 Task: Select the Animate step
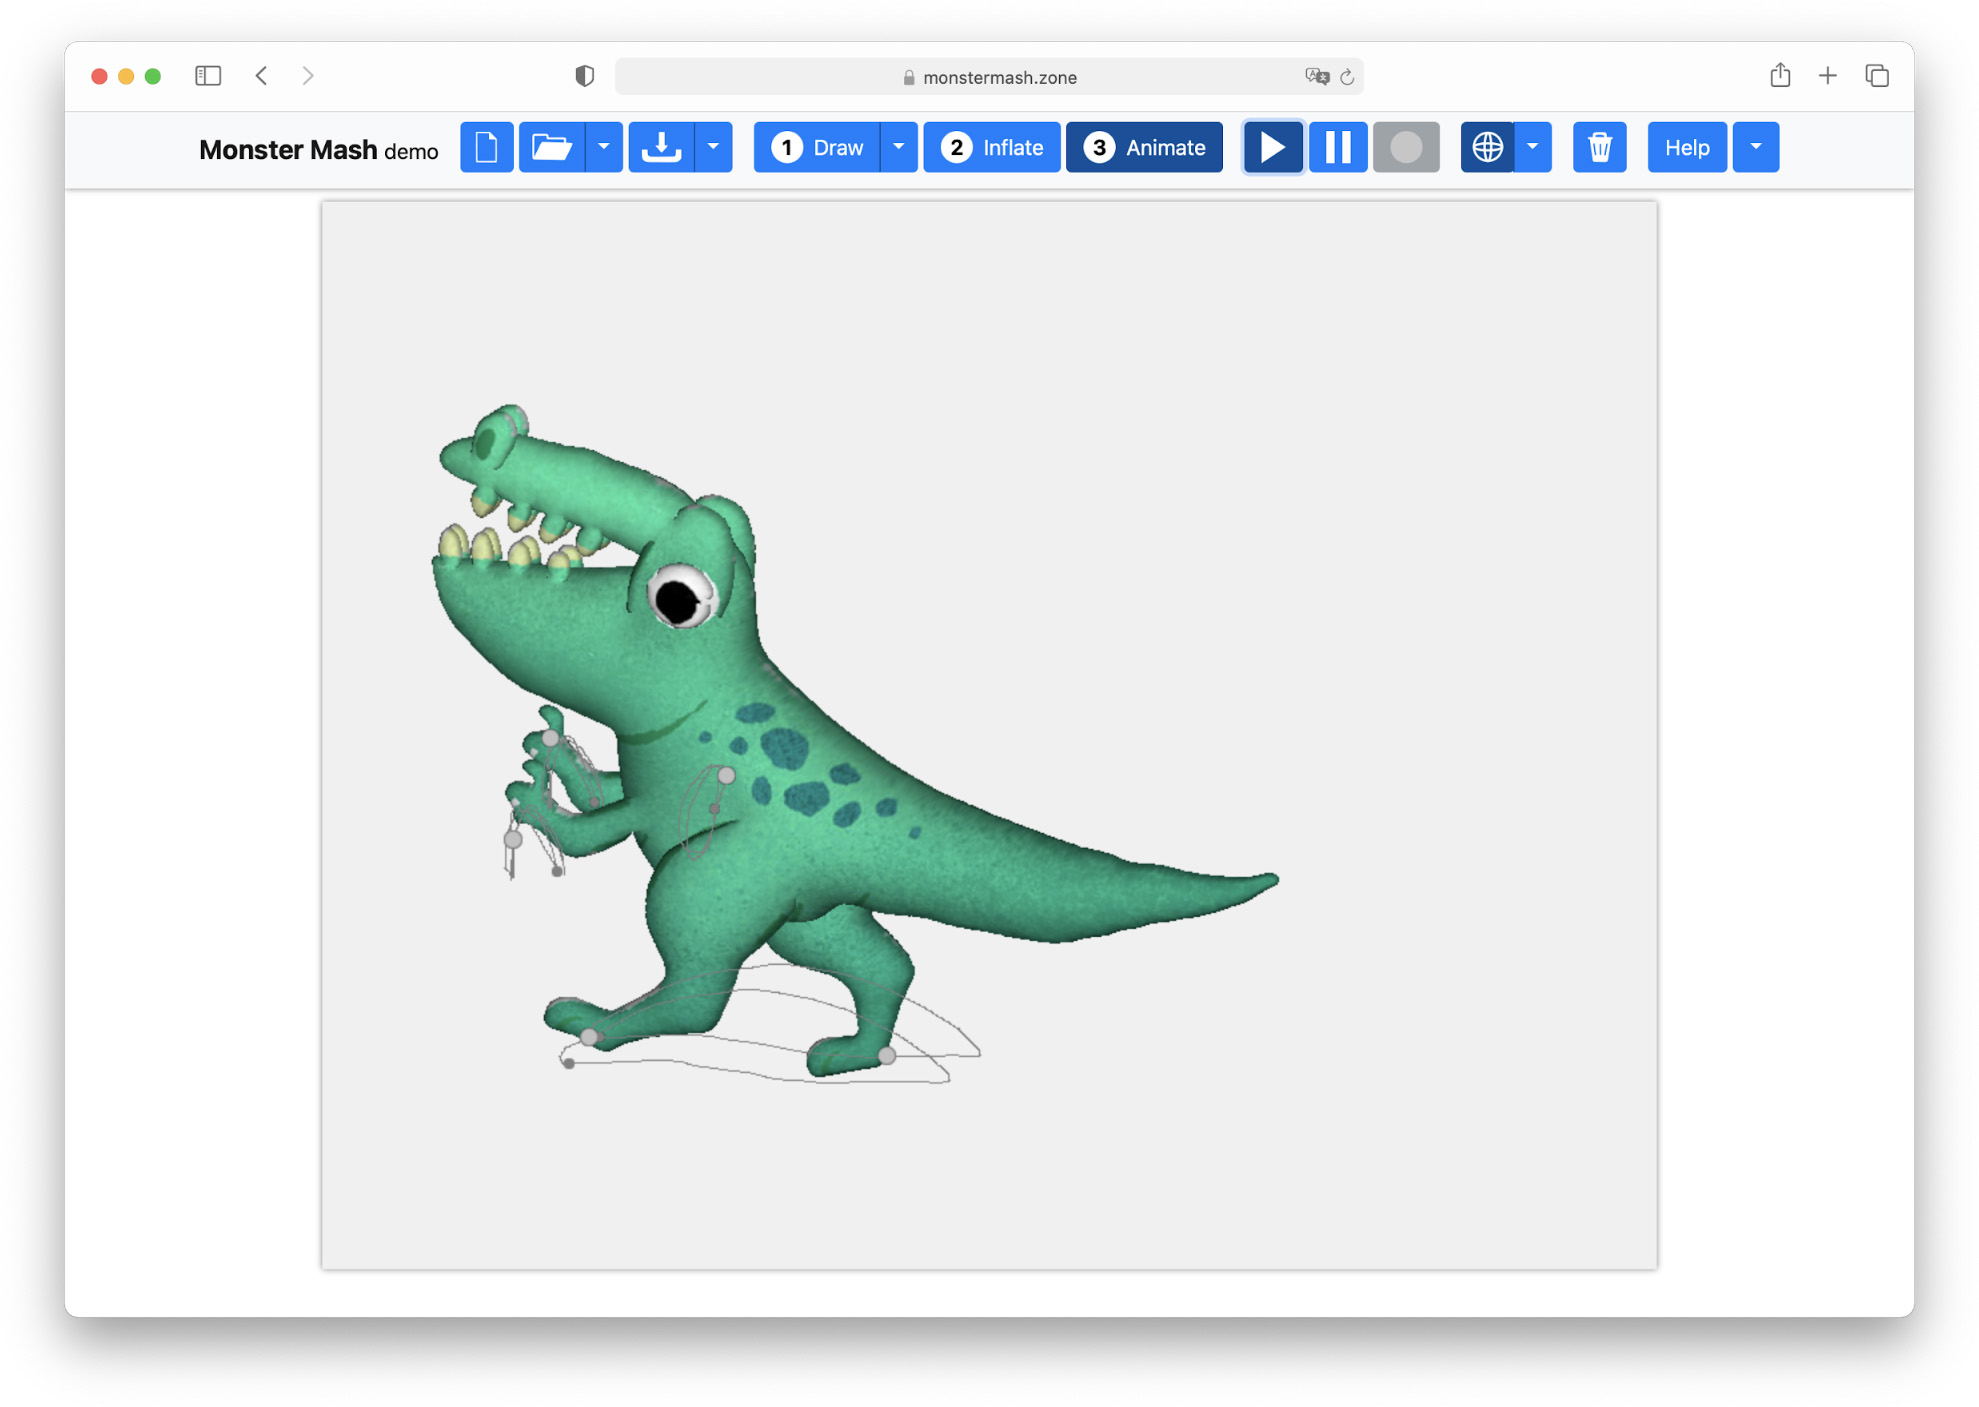point(1144,147)
